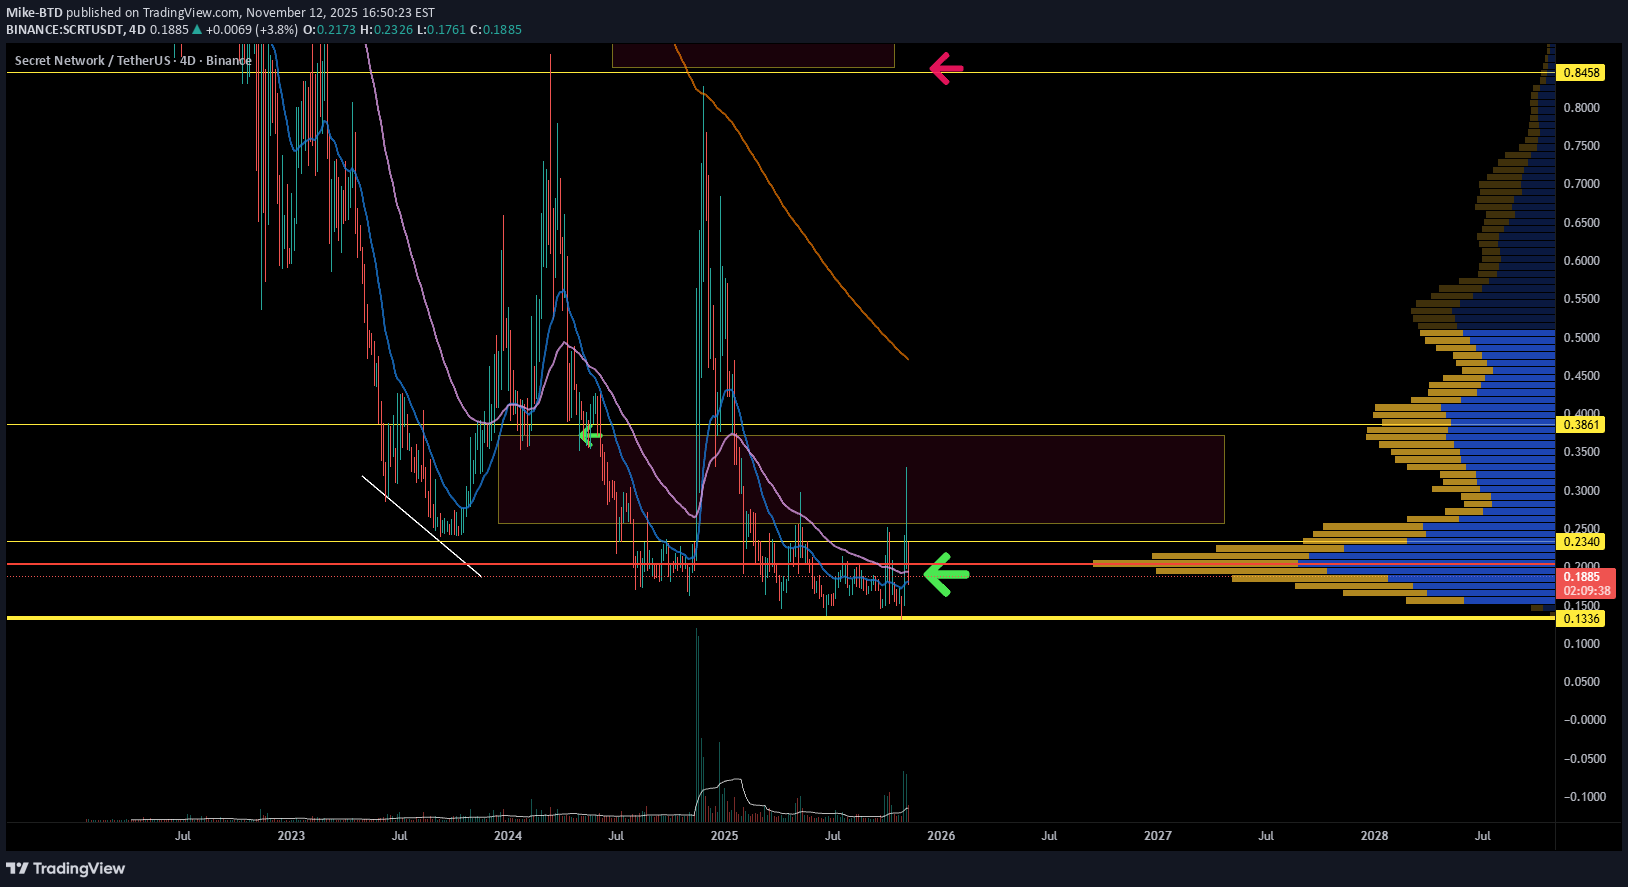The width and height of the screenshot is (1628, 887).
Task: Click the 2025 label on time axis
Action: [724, 836]
